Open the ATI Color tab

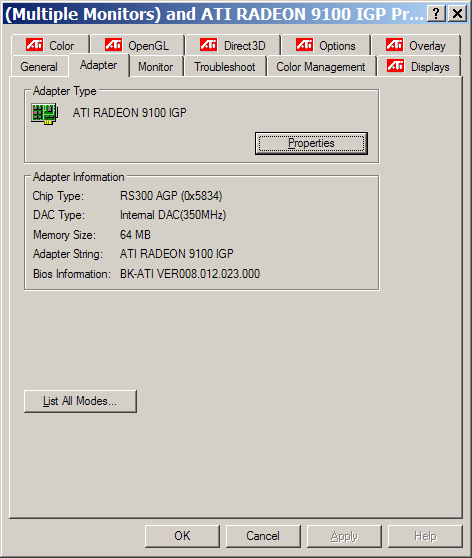point(50,45)
